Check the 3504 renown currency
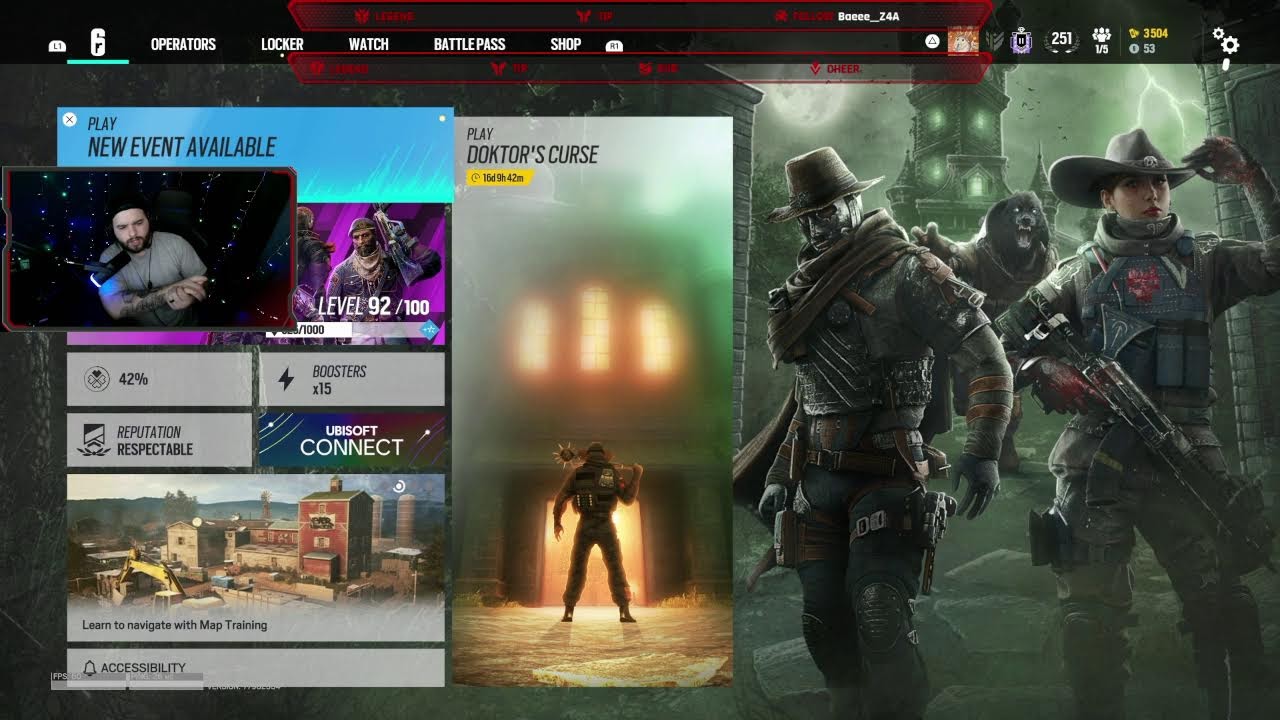Viewport: 1280px width, 720px height. [x=1148, y=33]
